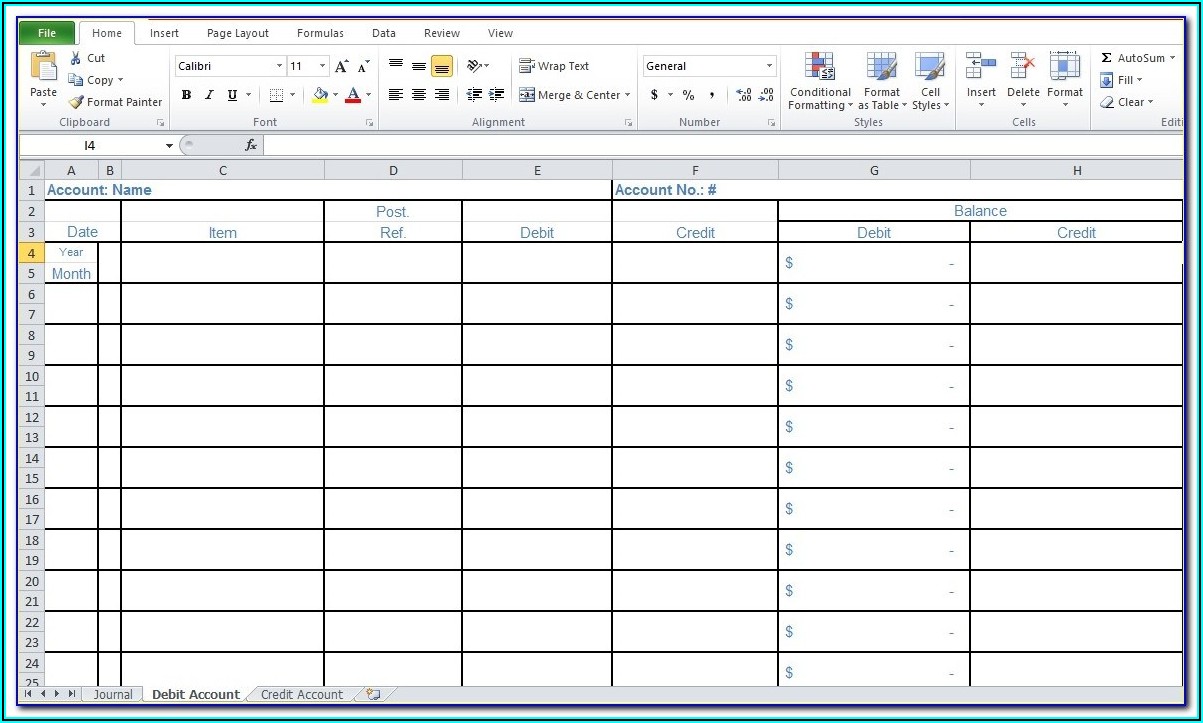Image resolution: width=1203 pixels, height=723 pixels.
Task: Toggle Italic formatting
Action: tap(209, 95)
